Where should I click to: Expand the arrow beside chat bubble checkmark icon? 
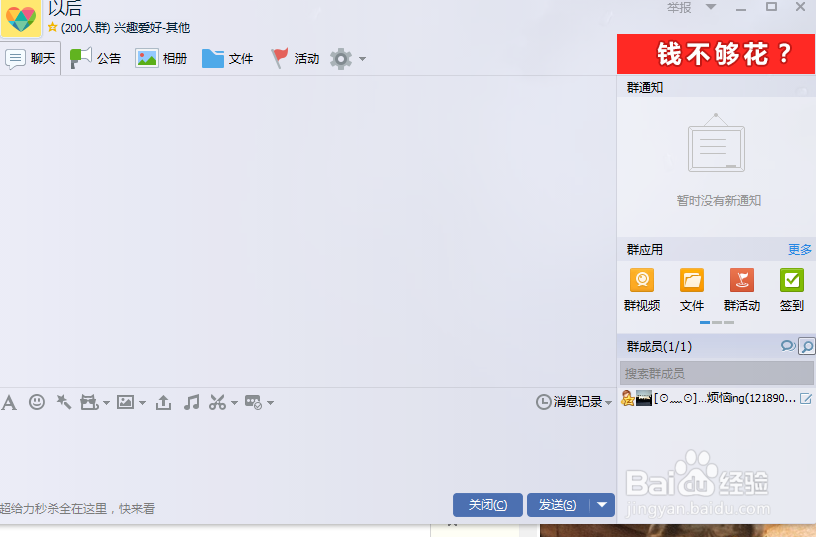270,403
